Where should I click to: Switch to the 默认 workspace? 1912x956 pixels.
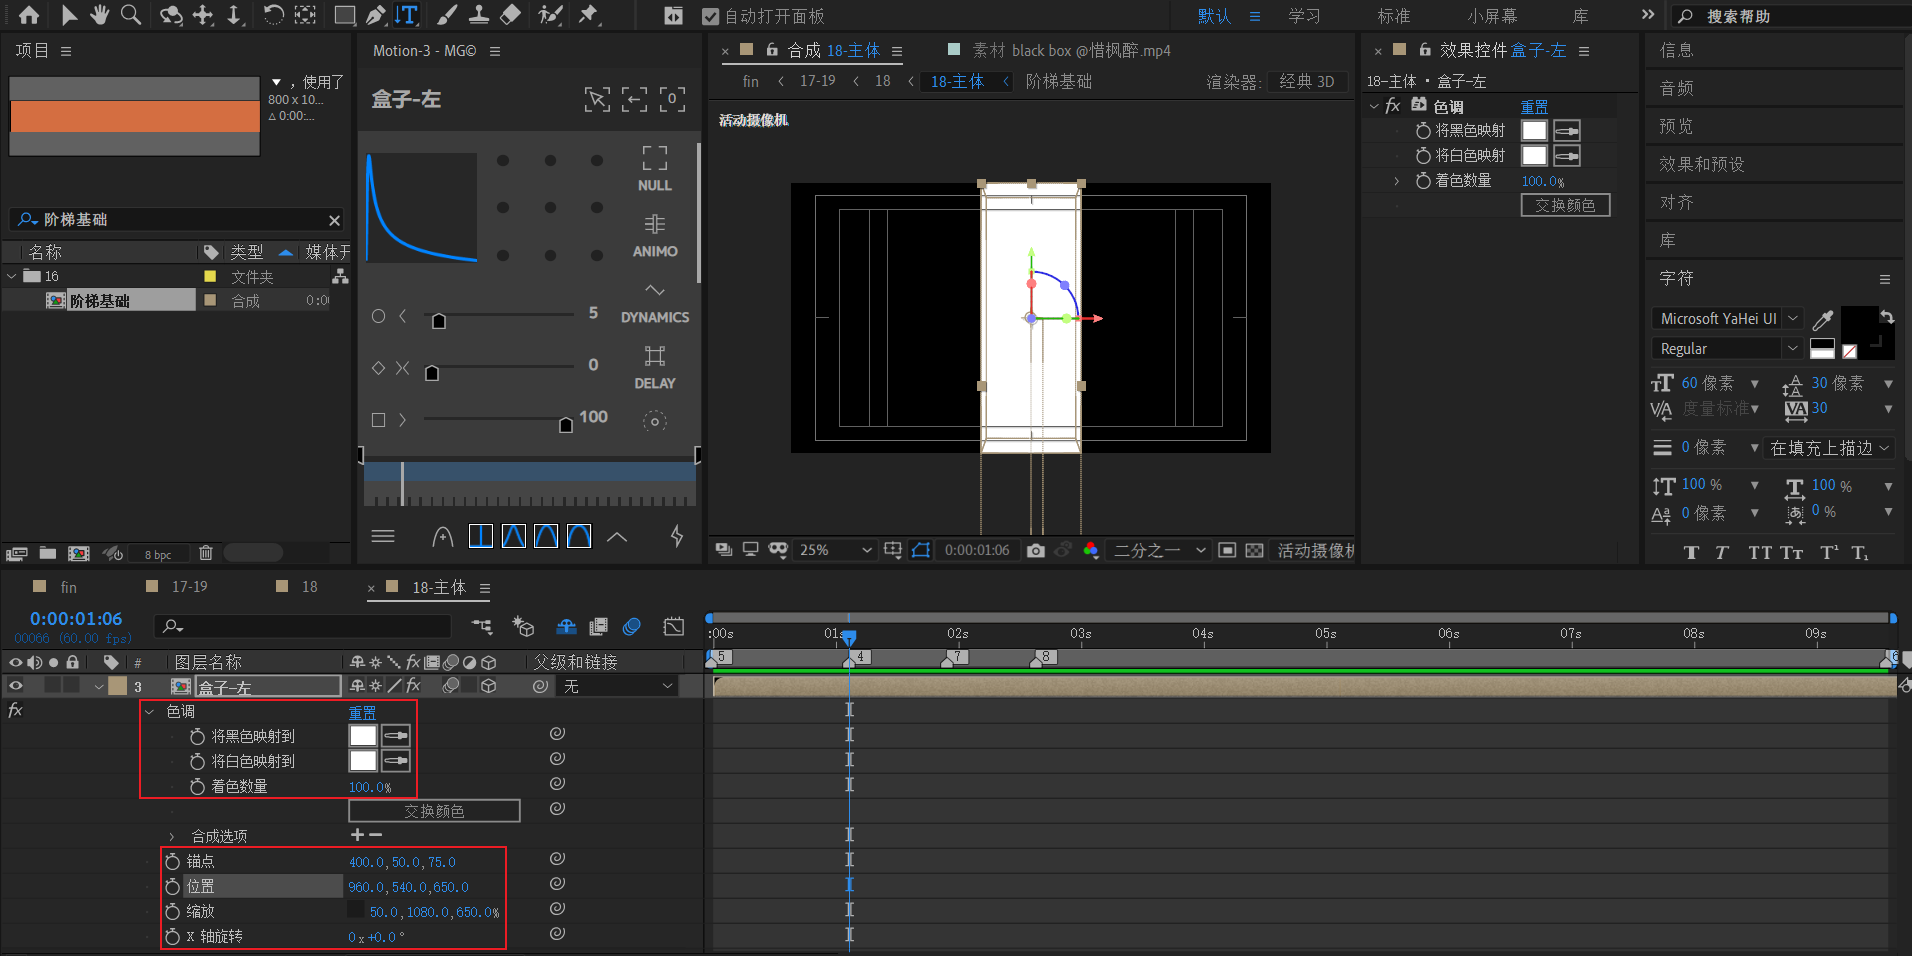(1214, 16)
